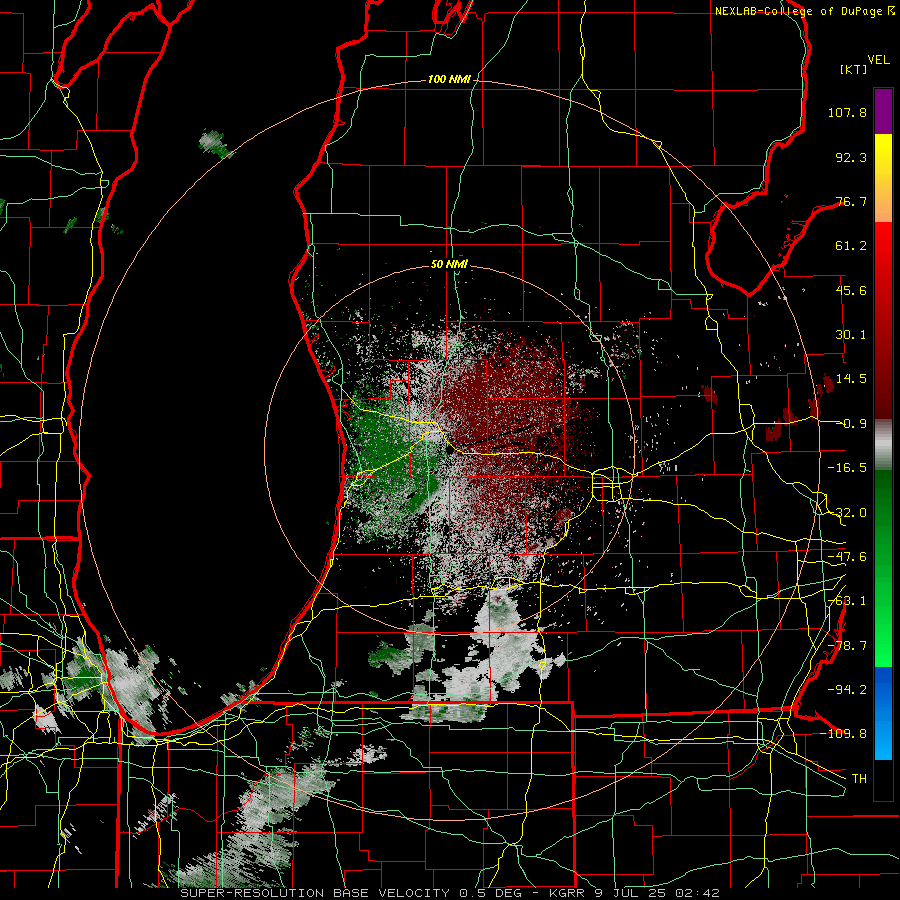Click the -0.9 velocity scale value

[x=851, y=424]
